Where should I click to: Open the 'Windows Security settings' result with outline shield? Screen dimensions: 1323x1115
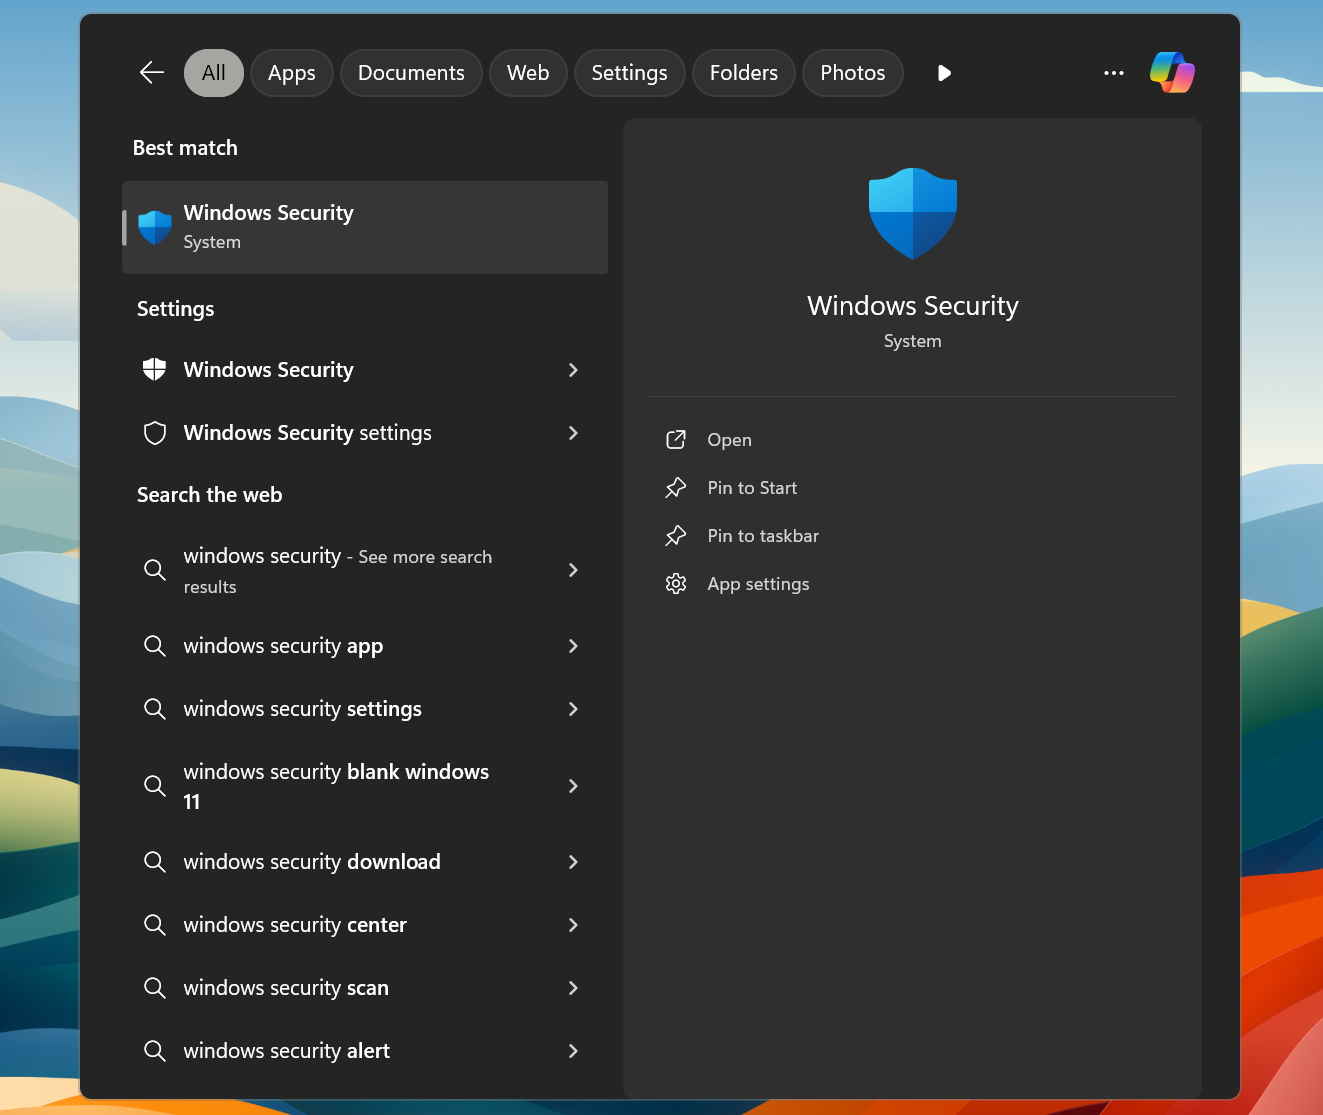[307, 433]
